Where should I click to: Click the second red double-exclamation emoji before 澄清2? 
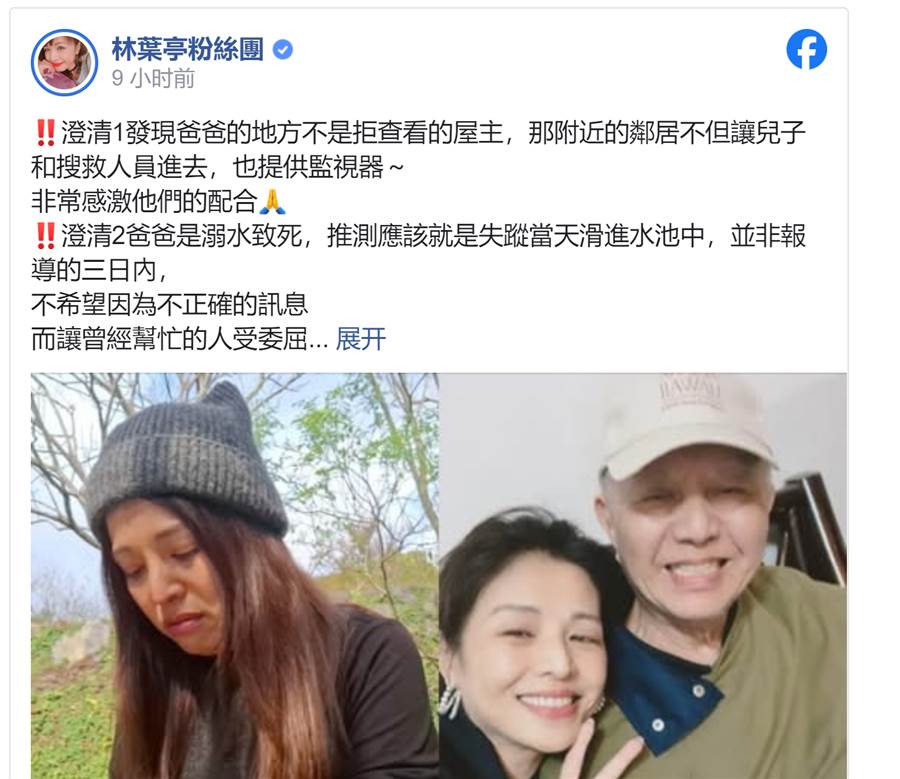tap(45, 236)
